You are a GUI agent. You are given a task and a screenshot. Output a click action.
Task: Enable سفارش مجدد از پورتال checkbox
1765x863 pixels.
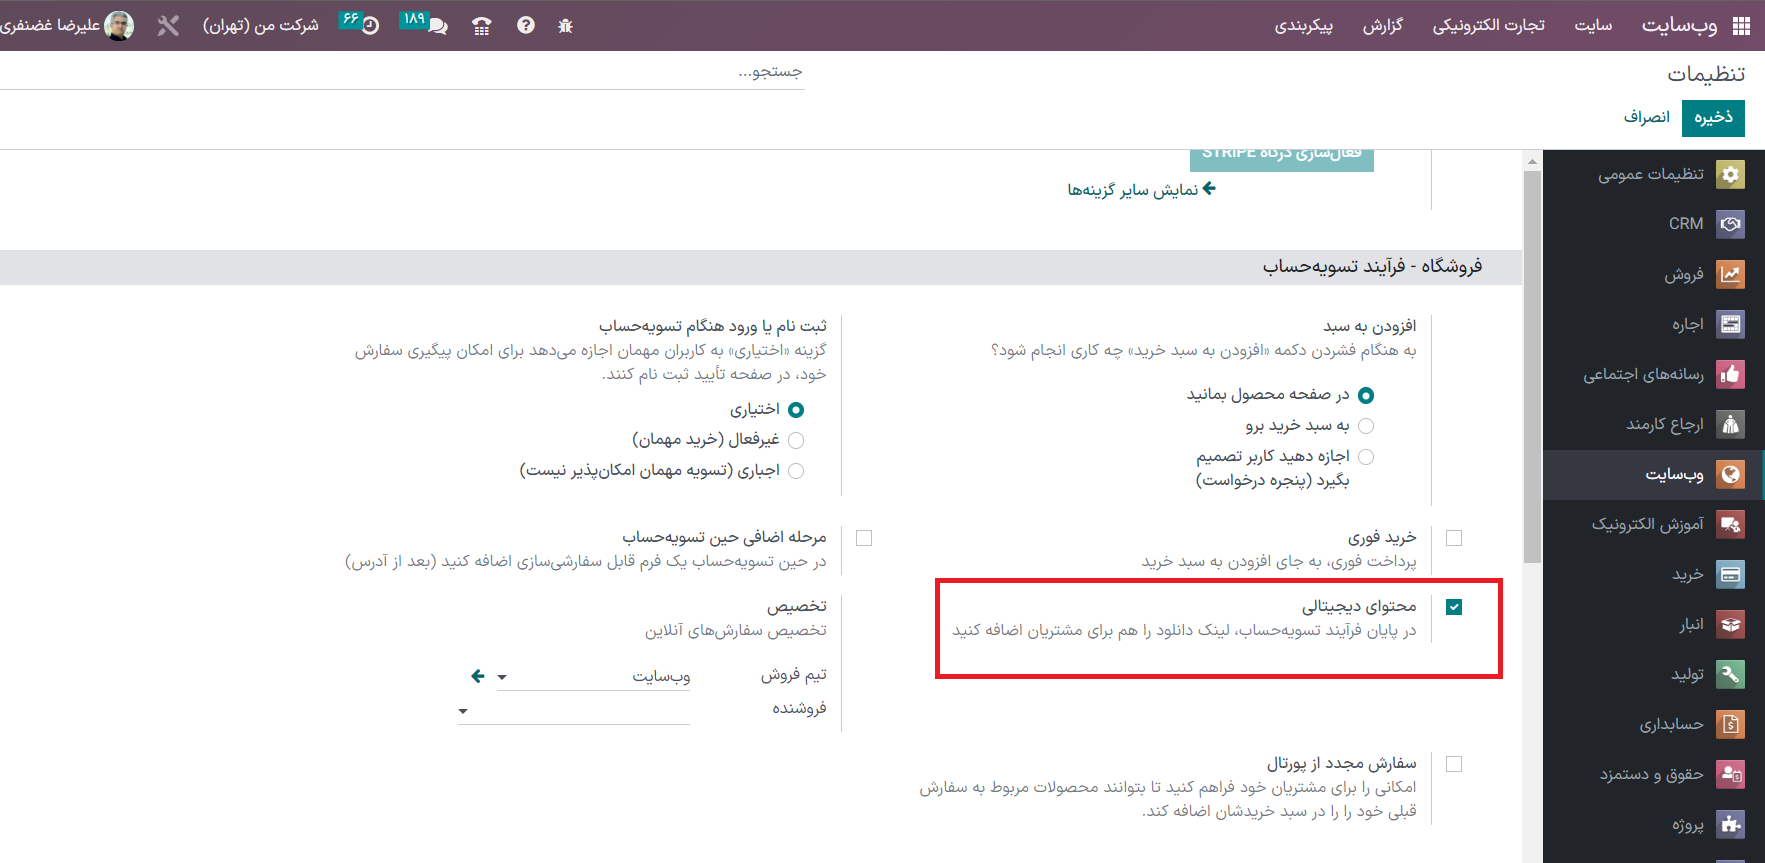(1454, 764)
